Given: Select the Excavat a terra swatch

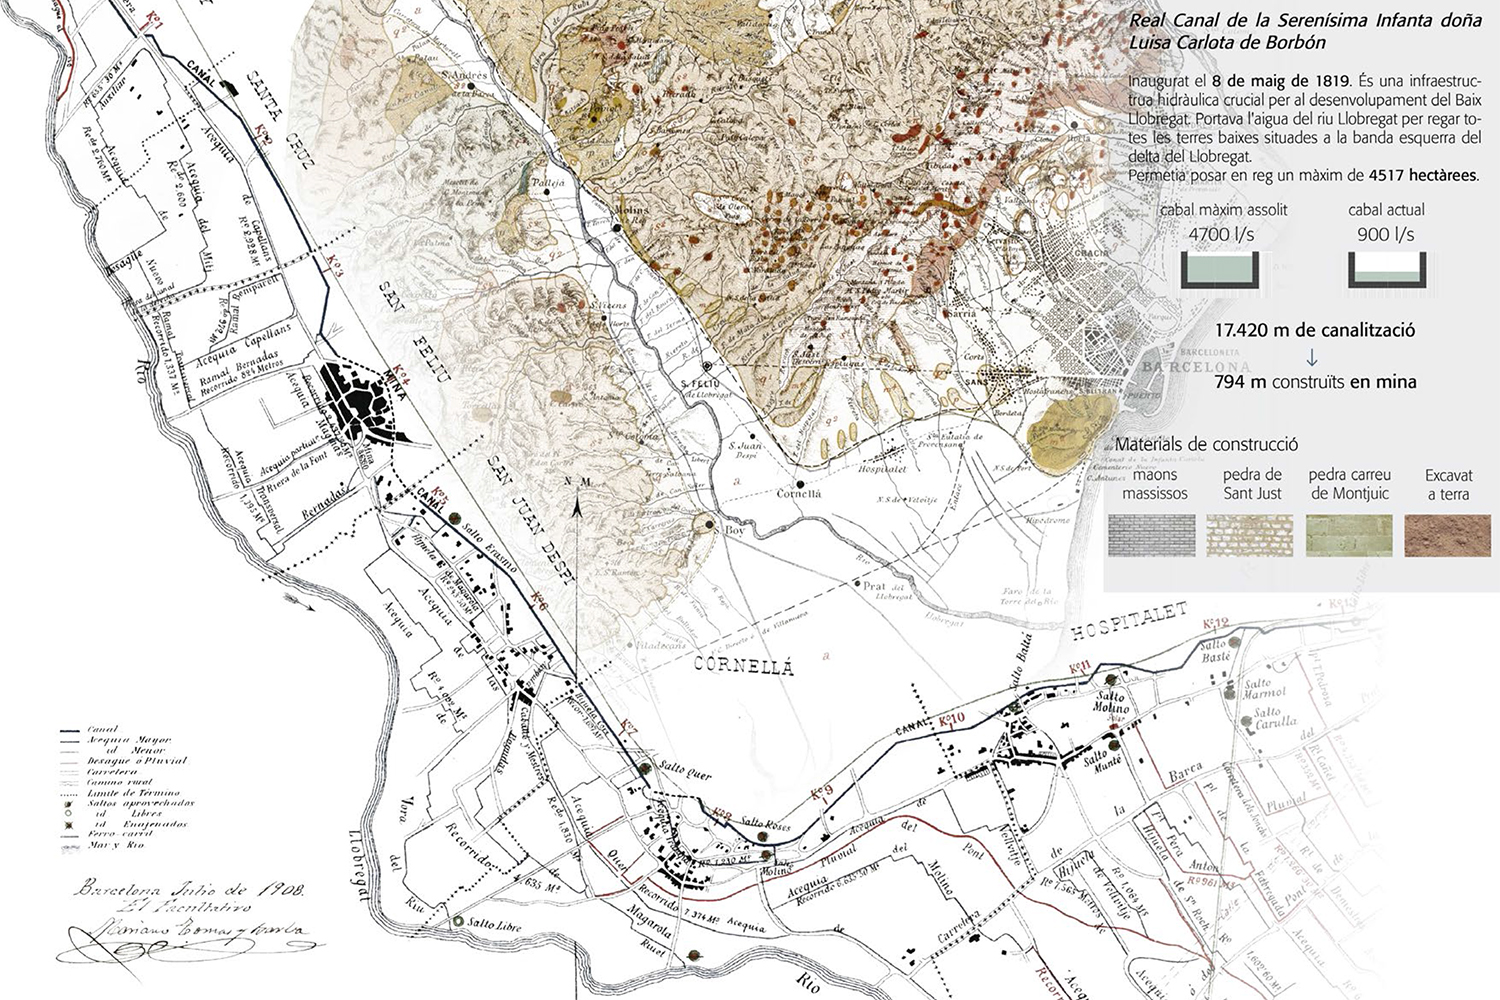Looking at the screenshot, I should [x=1446, y=536].
